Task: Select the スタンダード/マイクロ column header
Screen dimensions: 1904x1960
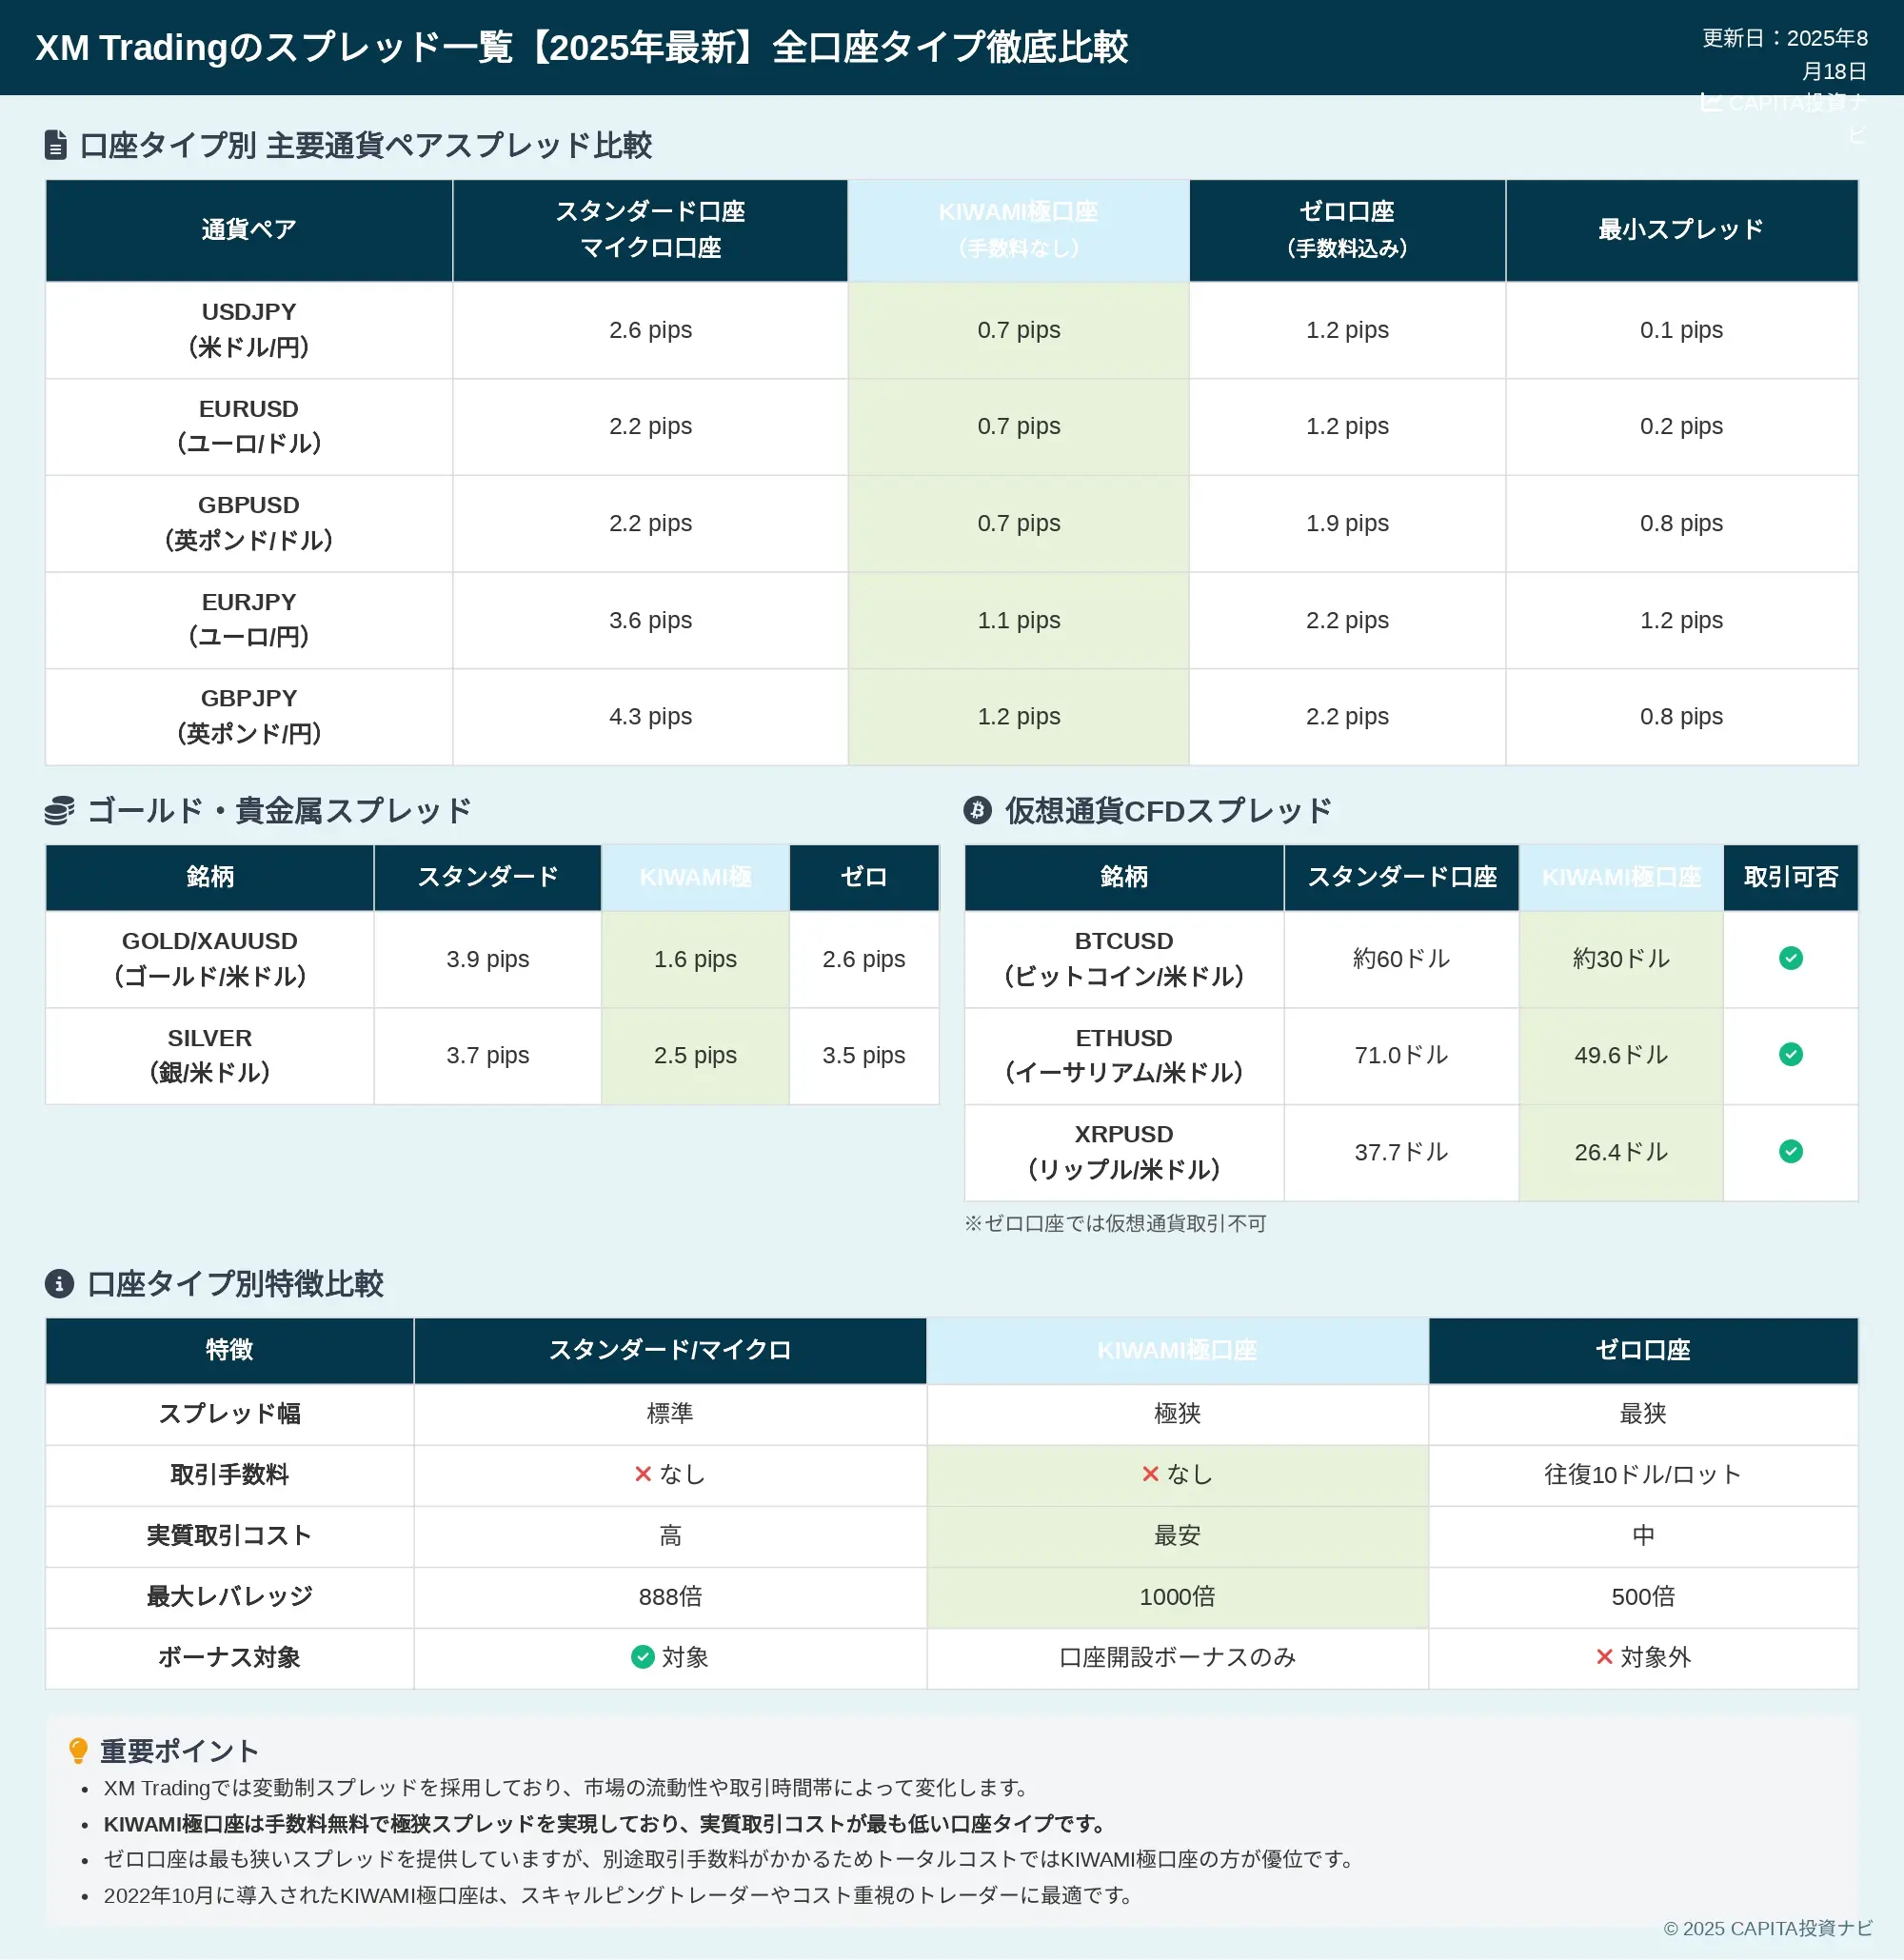Action: 670,1350
